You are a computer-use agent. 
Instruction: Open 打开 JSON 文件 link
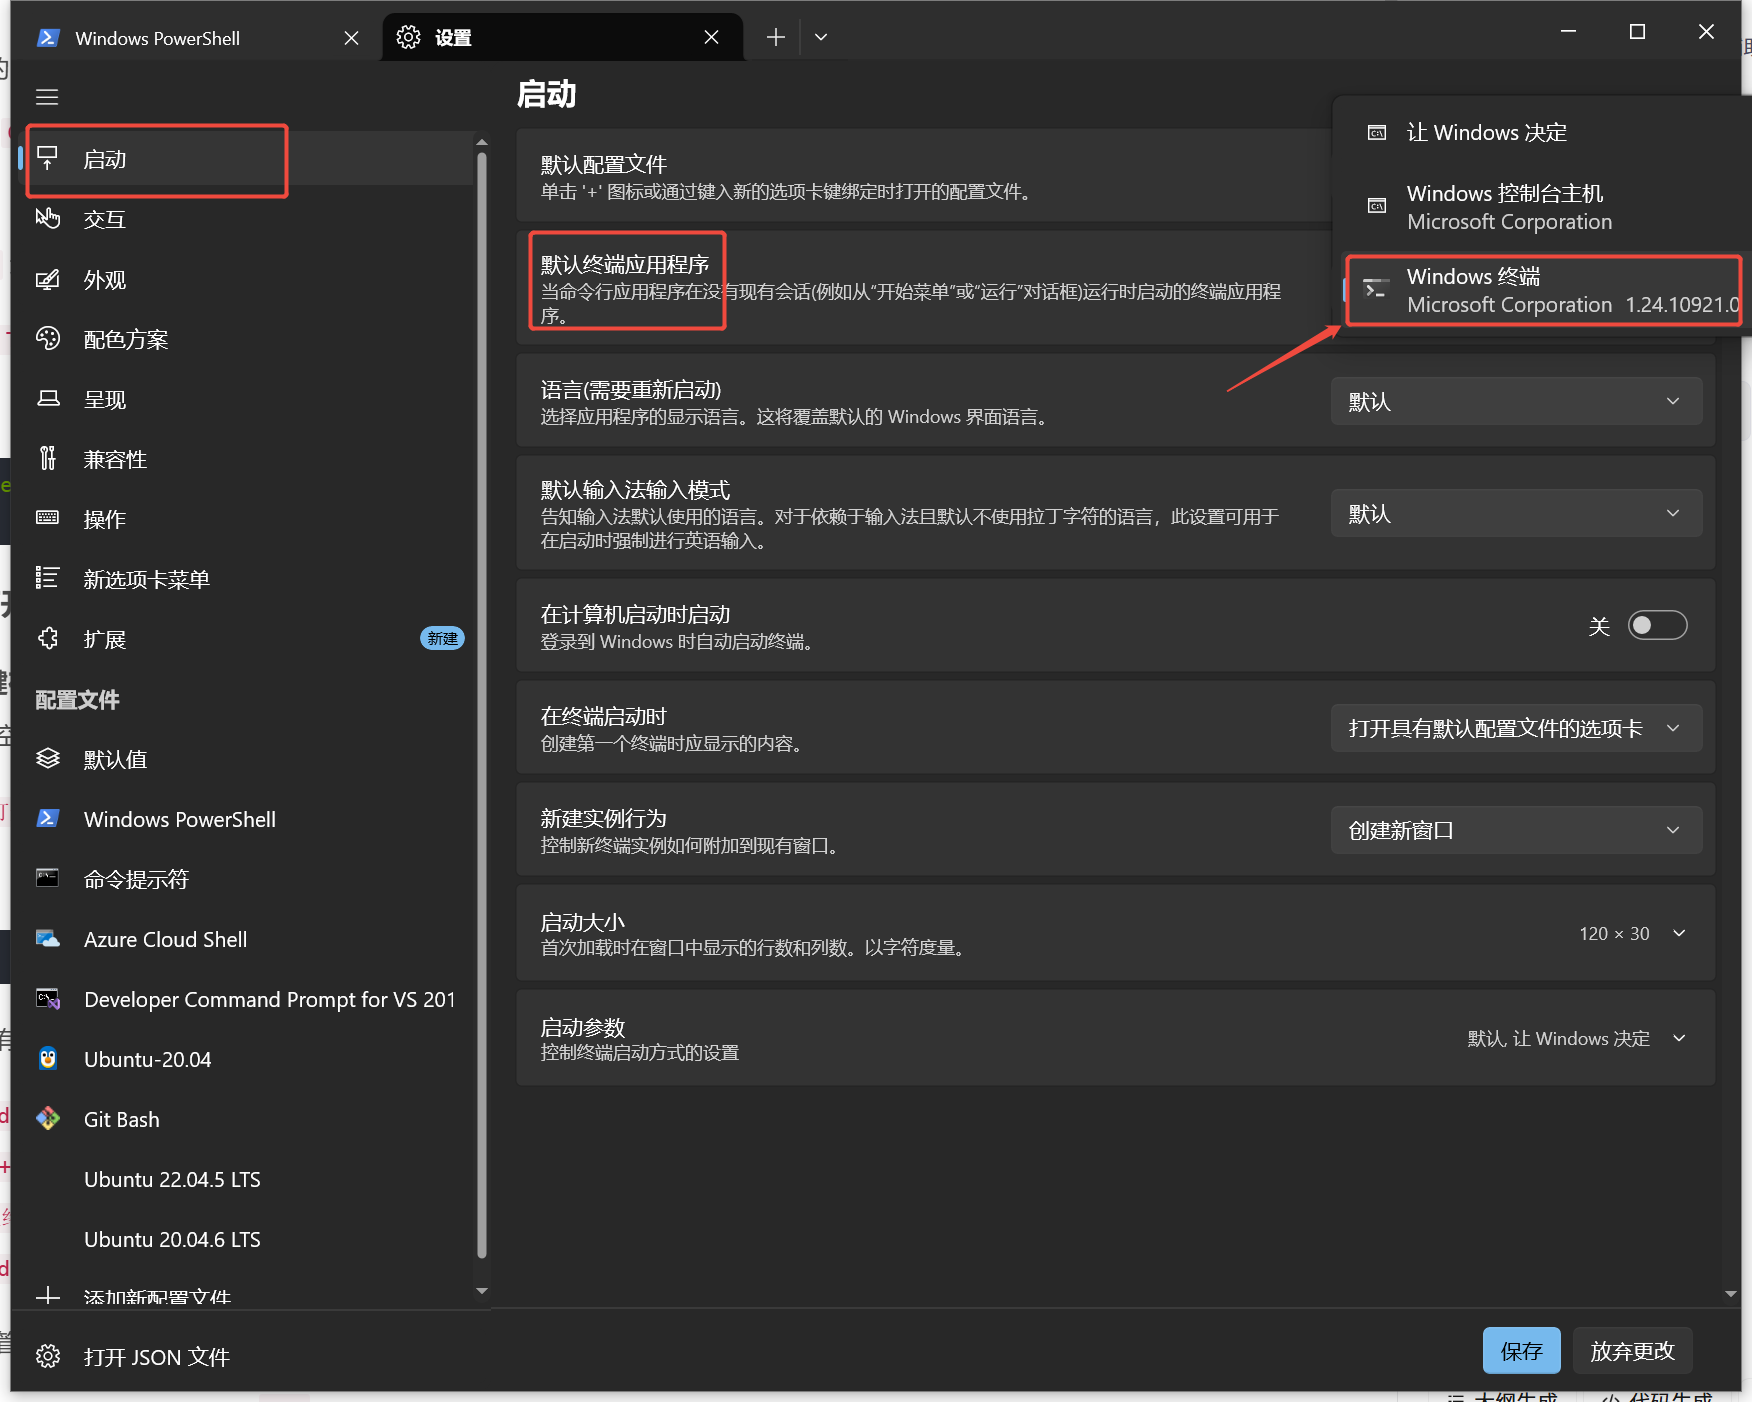[x=245, y=1357]
